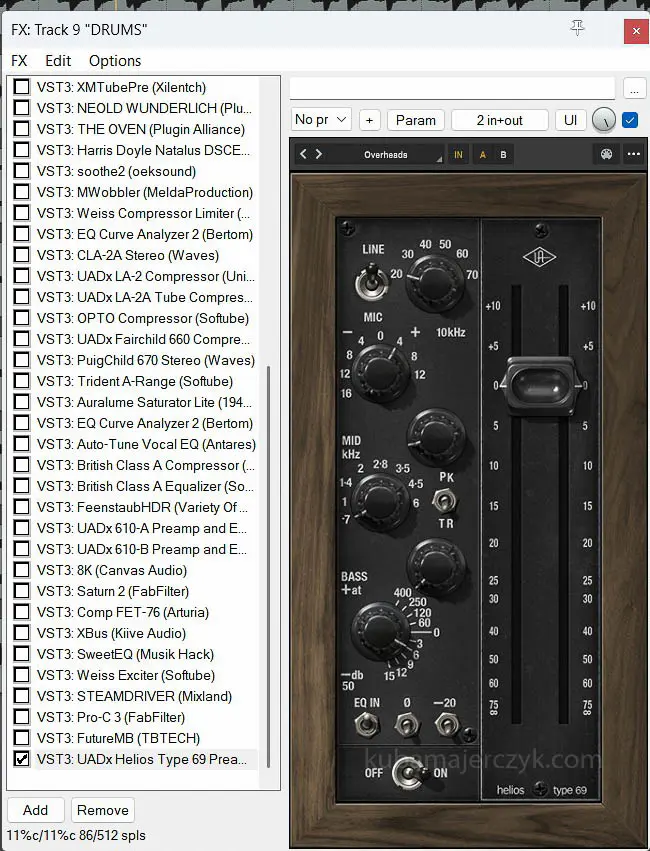Open the 'No pr' preset dropdown
The height and width of the screenshot is (851, 650).
click(321, 120)
